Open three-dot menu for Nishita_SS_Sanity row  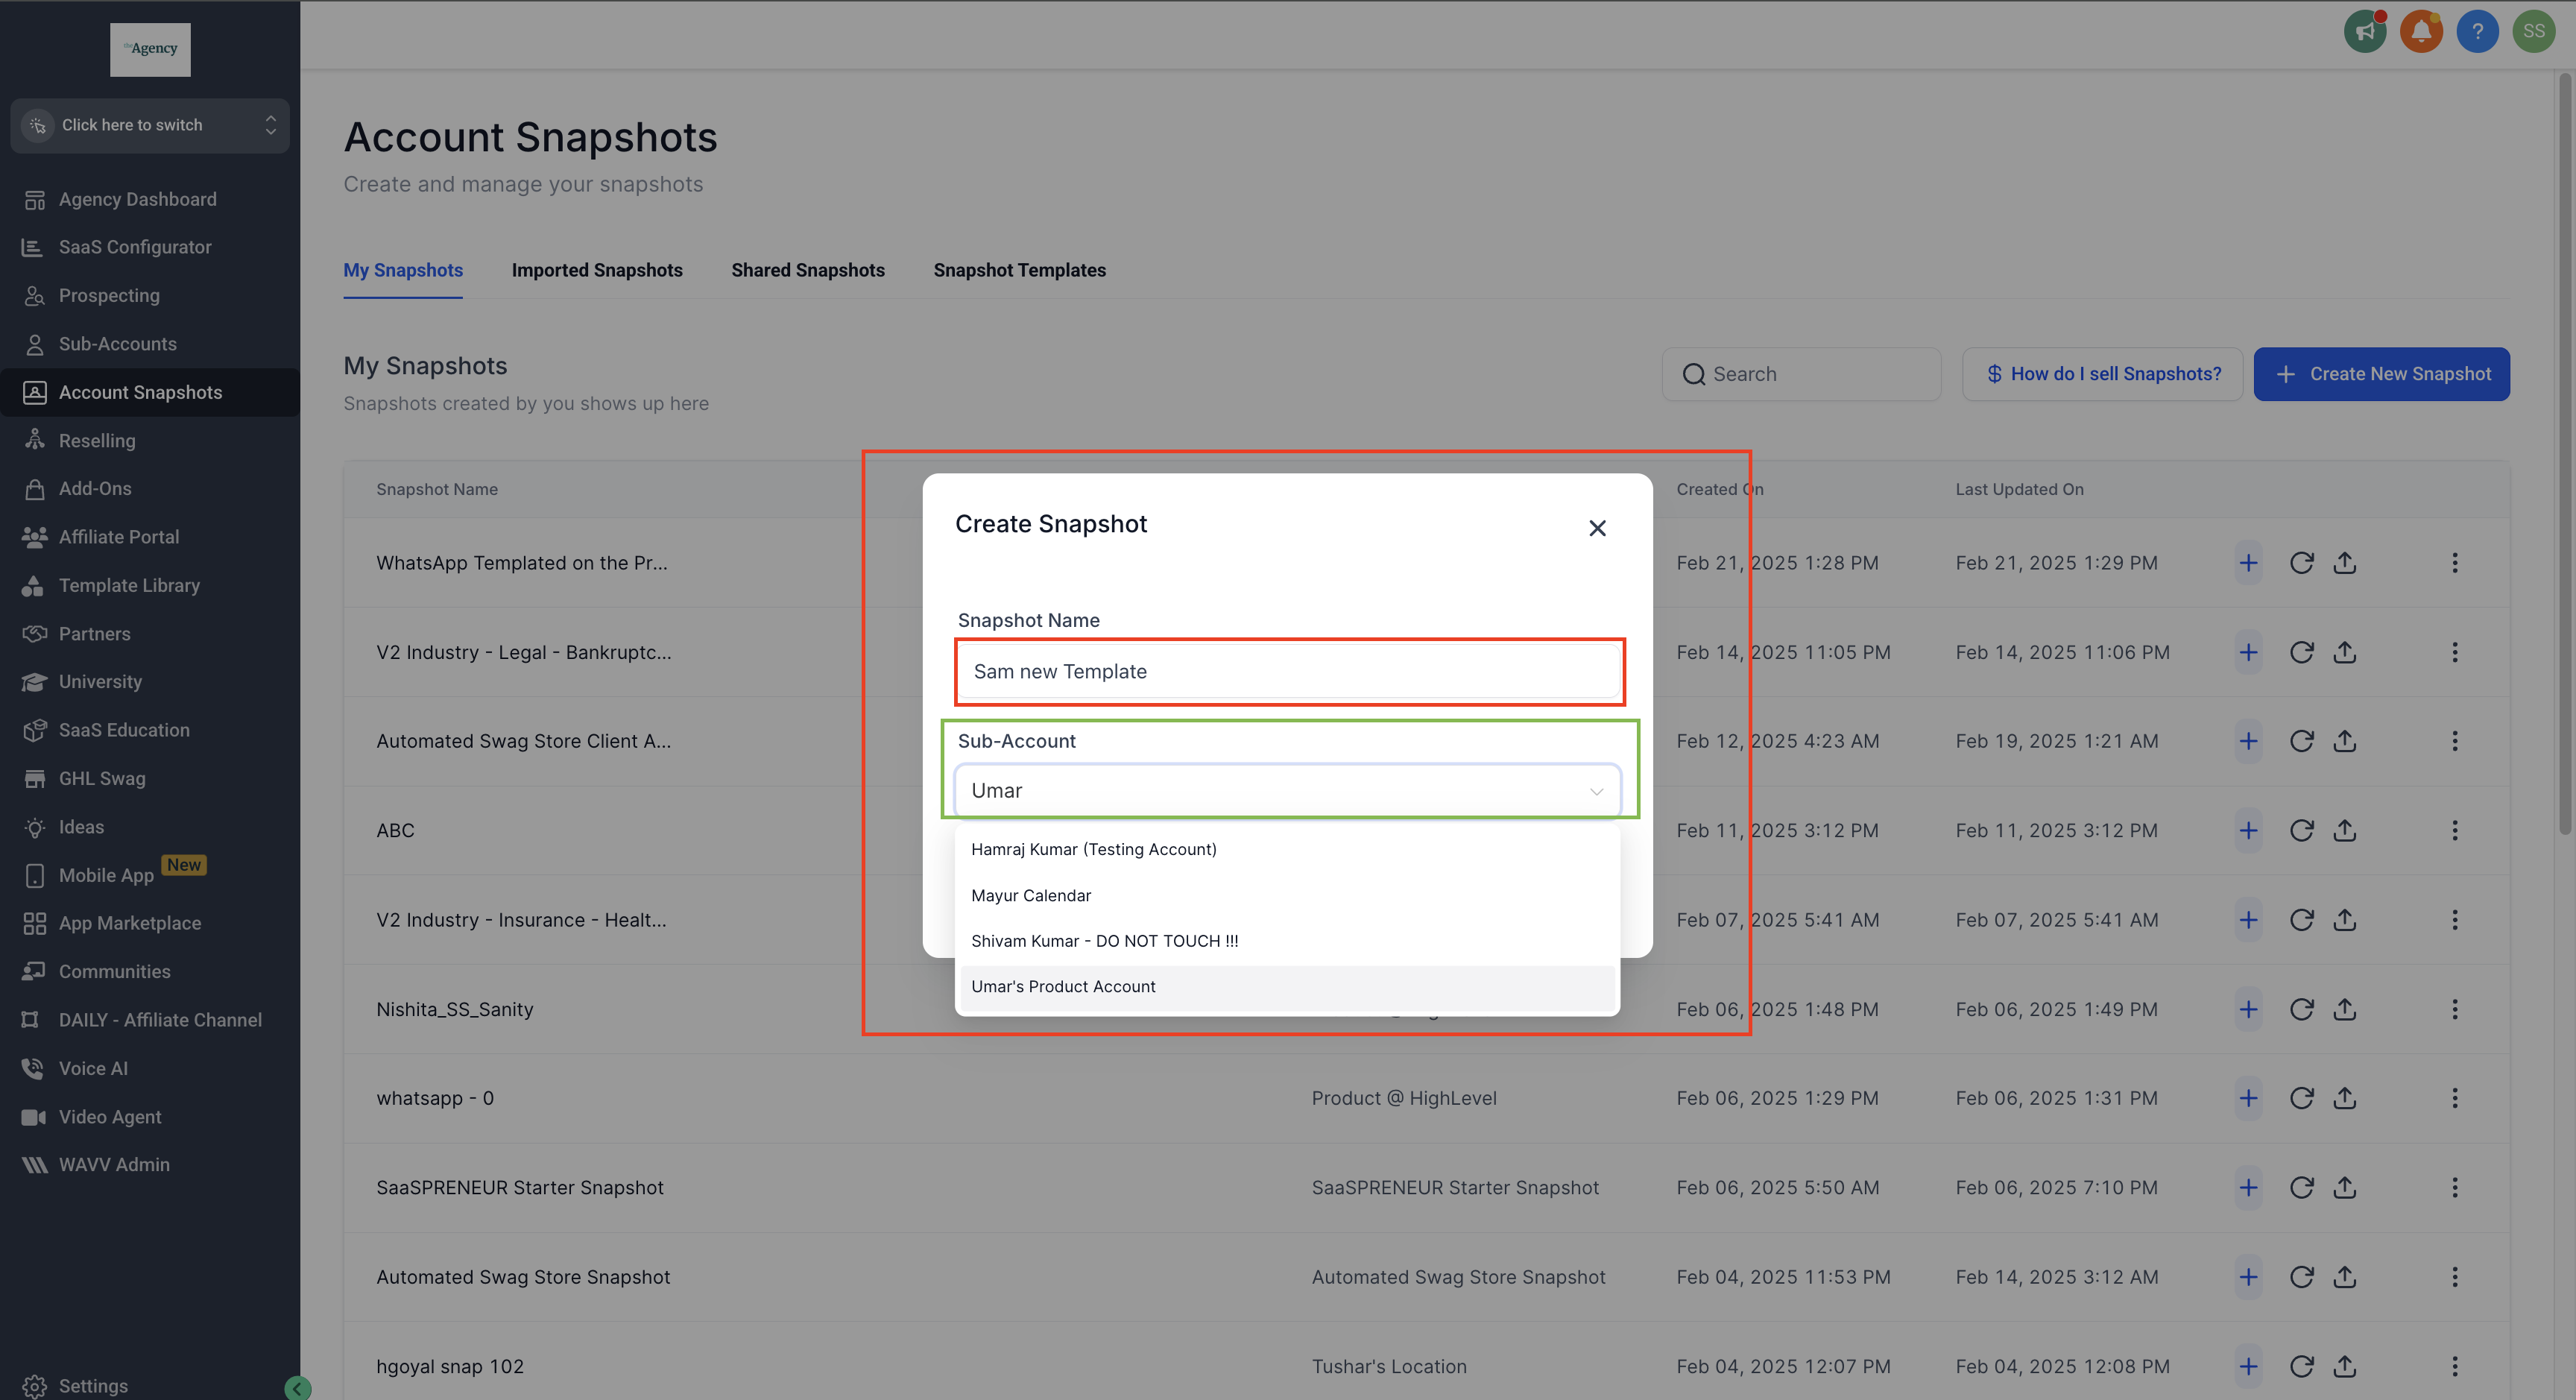[2454, 1009]
